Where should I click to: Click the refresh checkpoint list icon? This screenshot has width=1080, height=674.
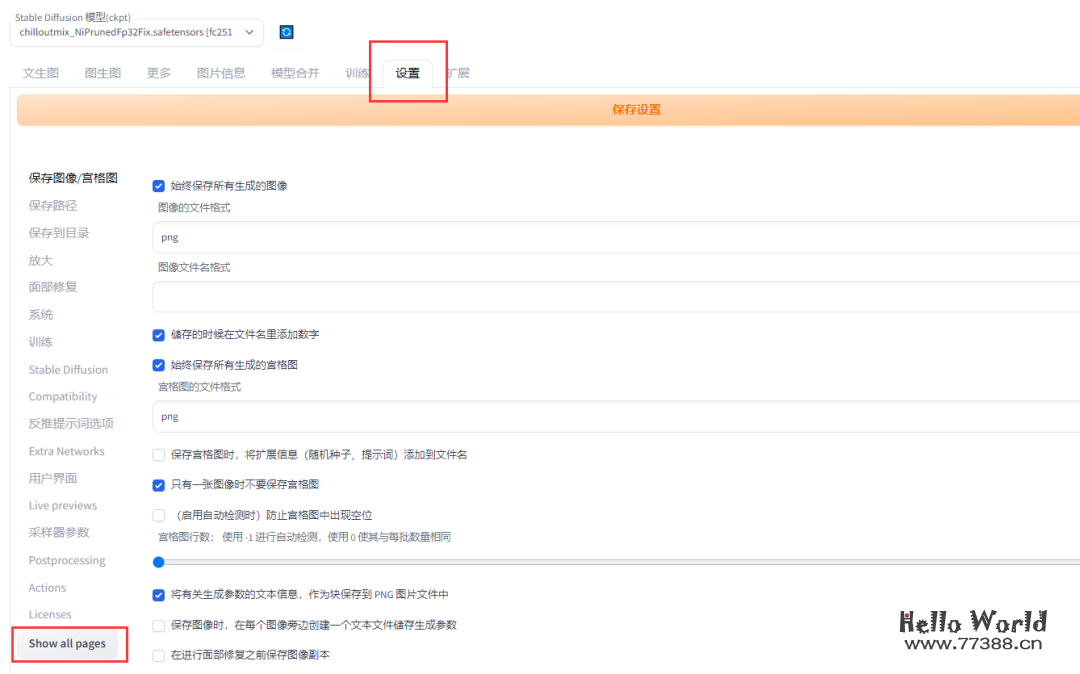coord(286,32)
